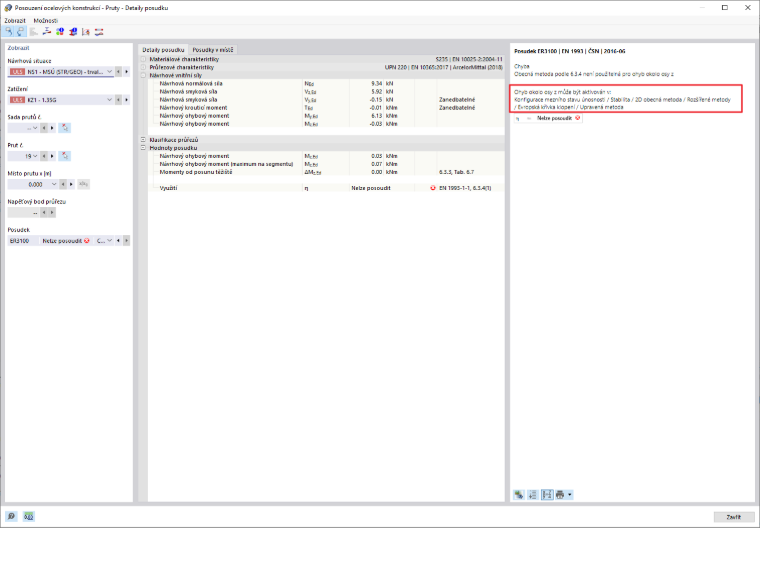
Task: Open the Možnosti menu
Action: [x=46, y=20]
